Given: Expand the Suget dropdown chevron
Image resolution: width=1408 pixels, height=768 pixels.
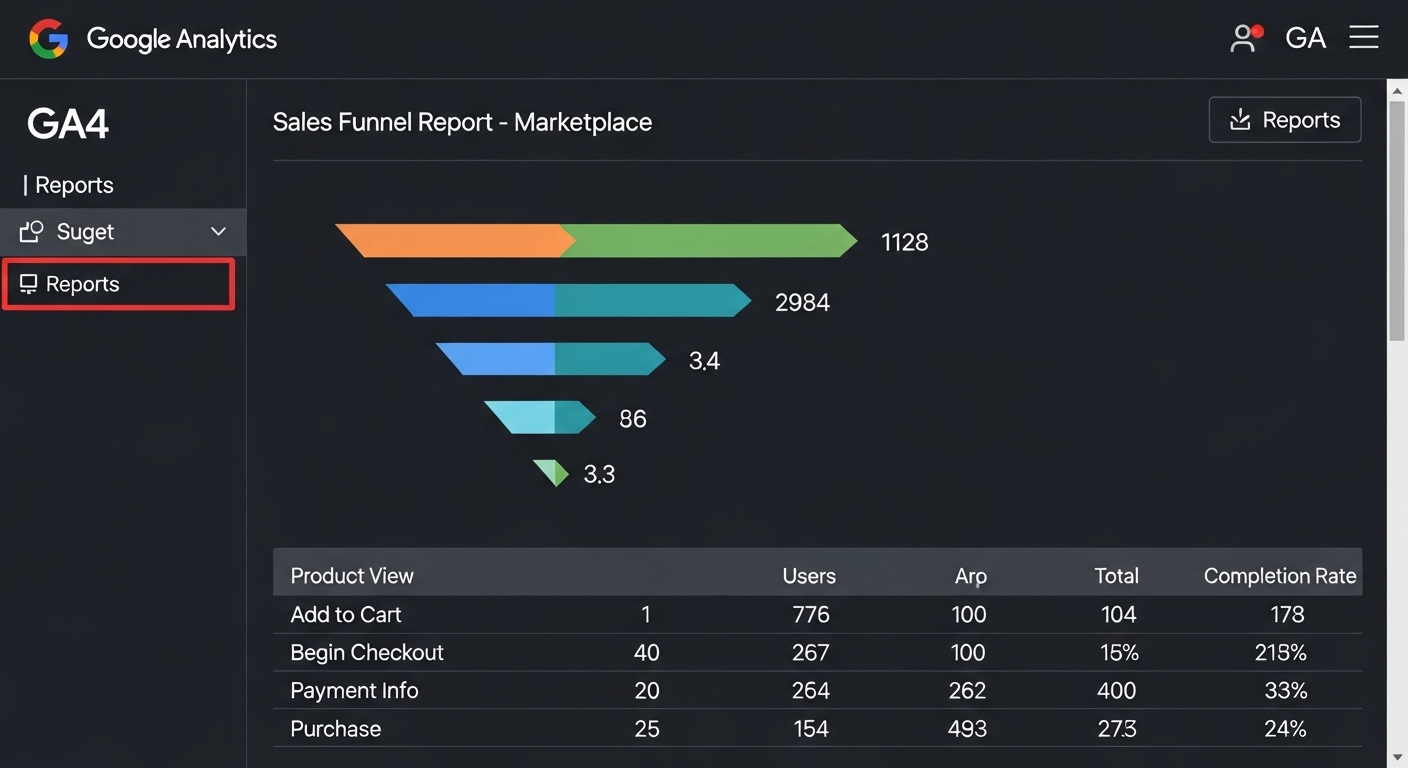Looking at the screenshot, I should [218, 232].
